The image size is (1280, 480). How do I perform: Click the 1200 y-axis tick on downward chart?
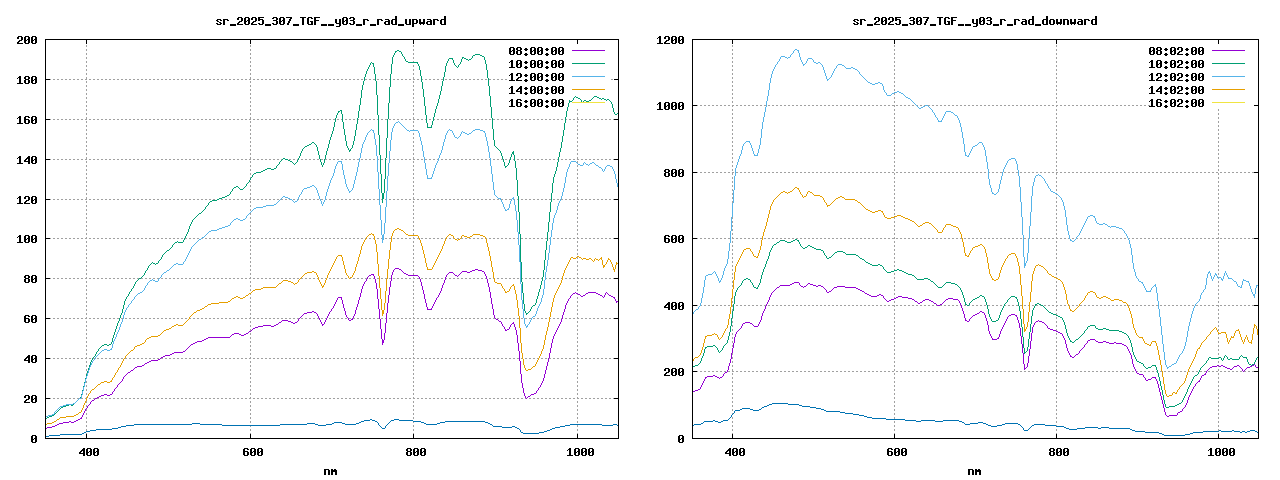(670, 40)
